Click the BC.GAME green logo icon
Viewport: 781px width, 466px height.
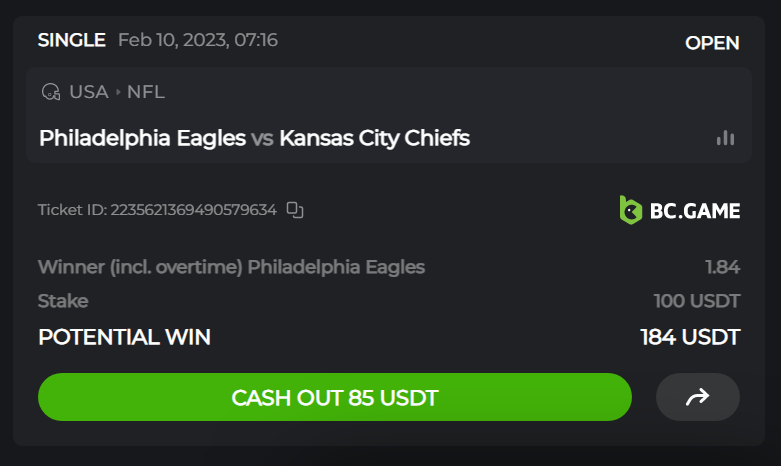tap(631, 210)
